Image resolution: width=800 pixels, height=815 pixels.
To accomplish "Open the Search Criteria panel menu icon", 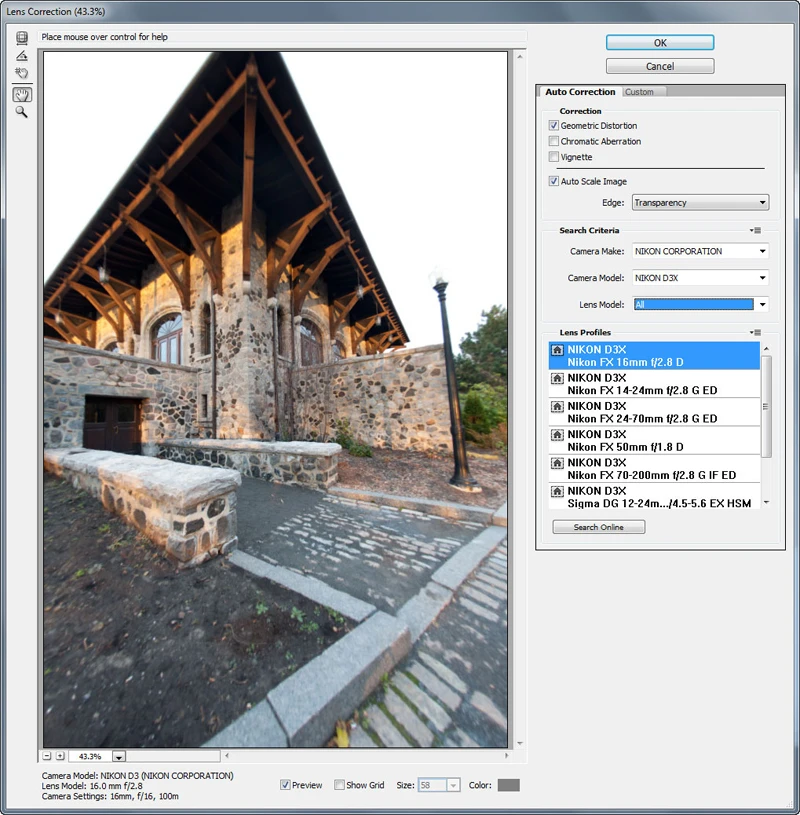I will (x=755, y=230).
